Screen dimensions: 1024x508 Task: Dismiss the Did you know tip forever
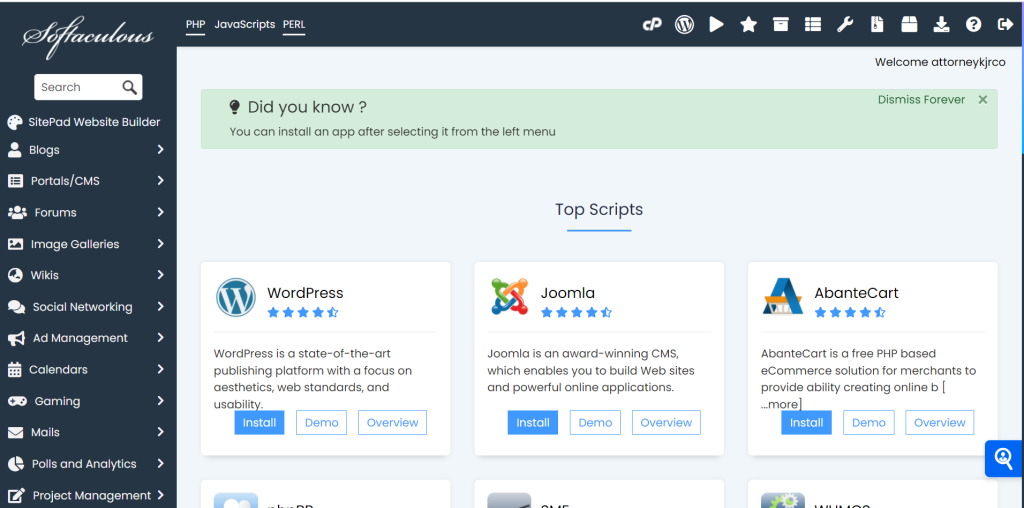[921, 100]
